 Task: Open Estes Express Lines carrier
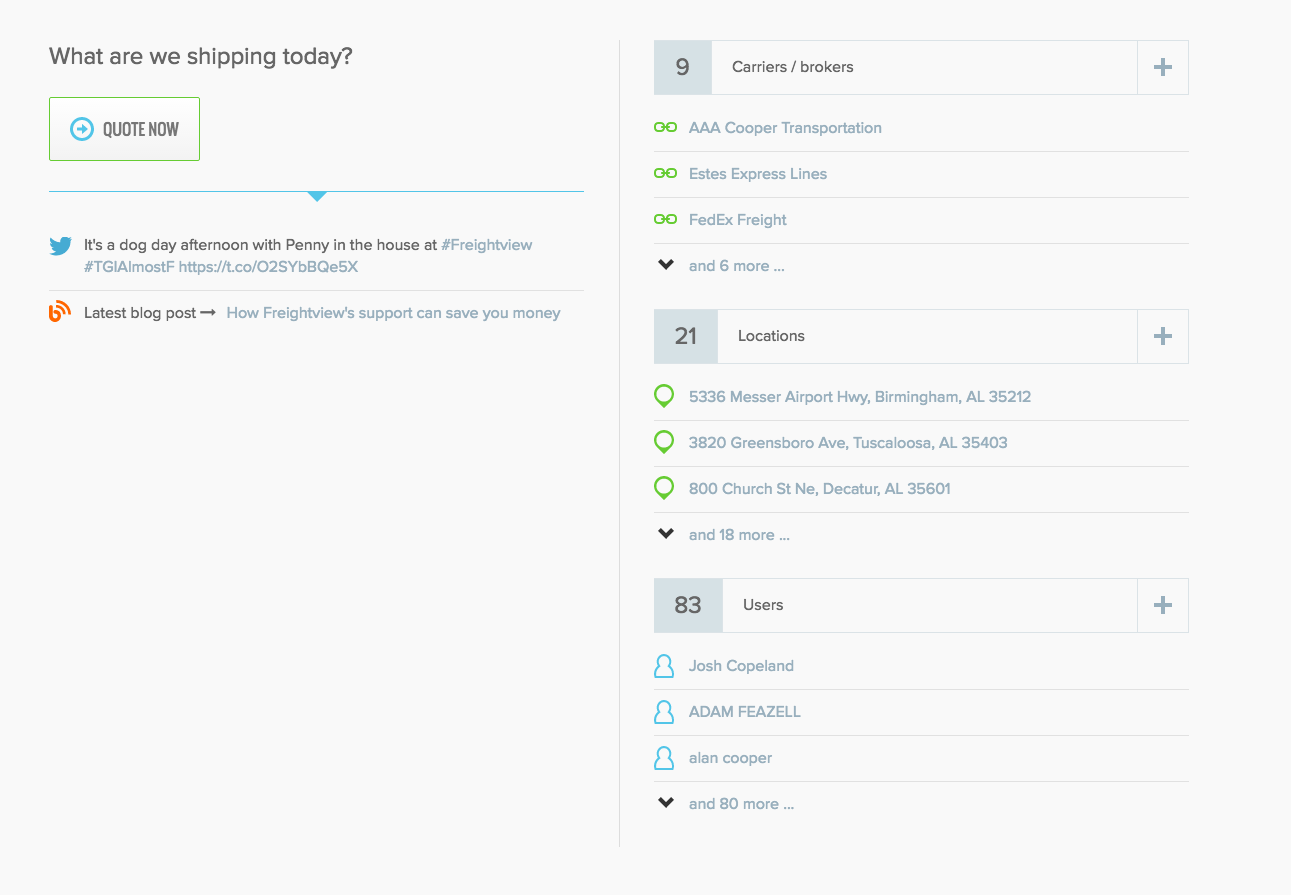click(758, 174)
